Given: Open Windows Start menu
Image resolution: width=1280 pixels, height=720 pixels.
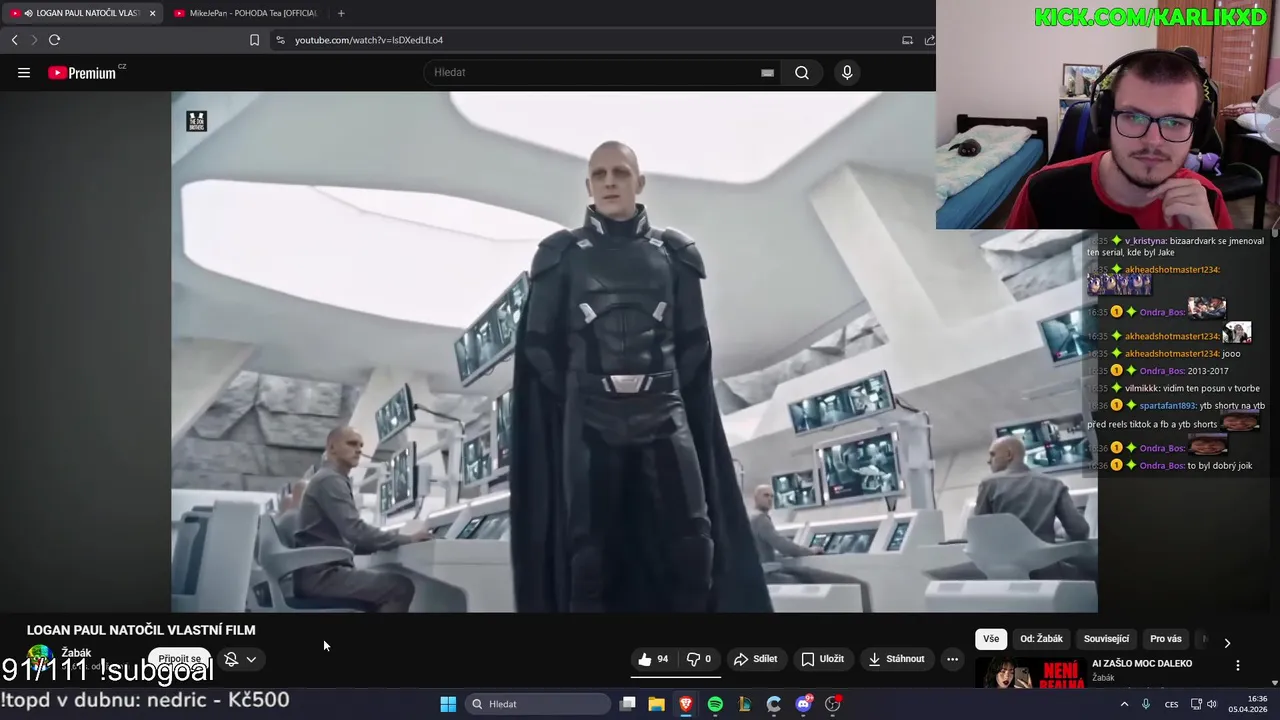Looking at the screenshot, I should coord(448,704).
